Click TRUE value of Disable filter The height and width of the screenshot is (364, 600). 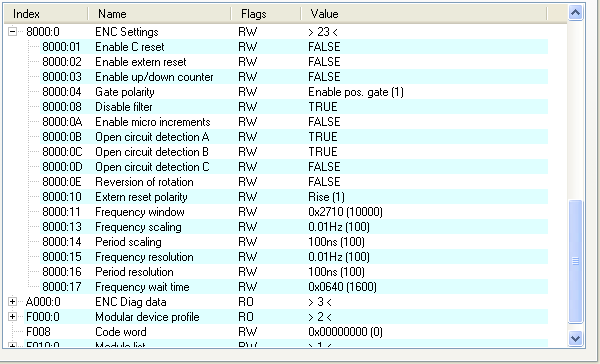(323, 107)
